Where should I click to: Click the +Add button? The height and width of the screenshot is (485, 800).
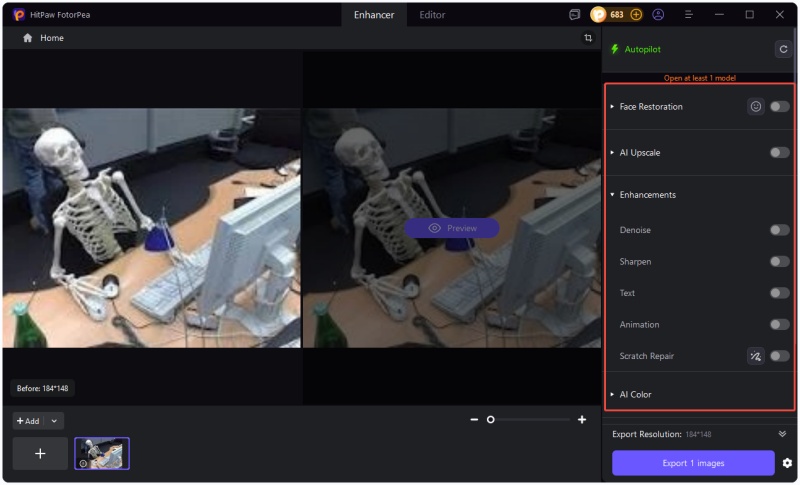[28, 421]
